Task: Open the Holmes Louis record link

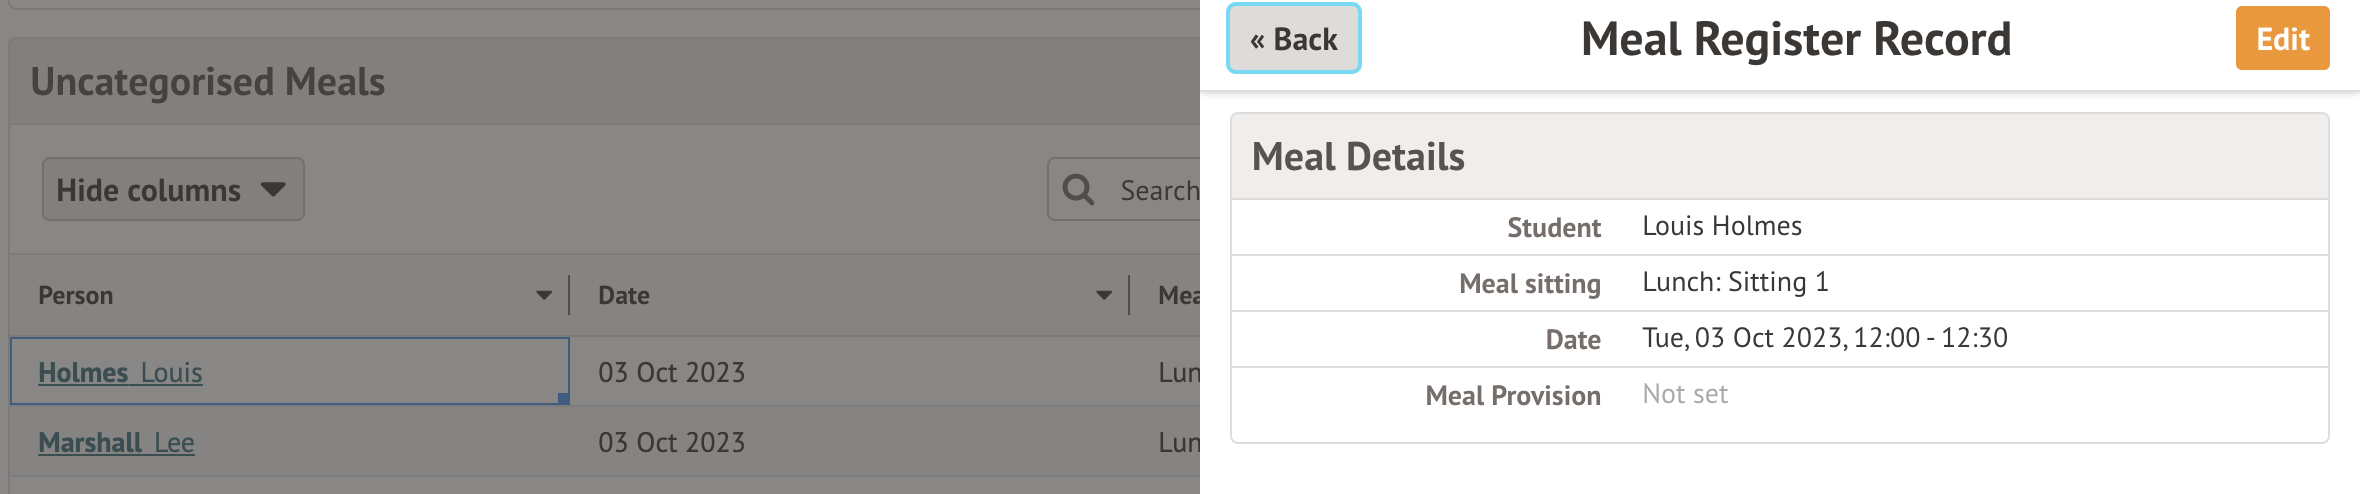Action: (120, 372)
